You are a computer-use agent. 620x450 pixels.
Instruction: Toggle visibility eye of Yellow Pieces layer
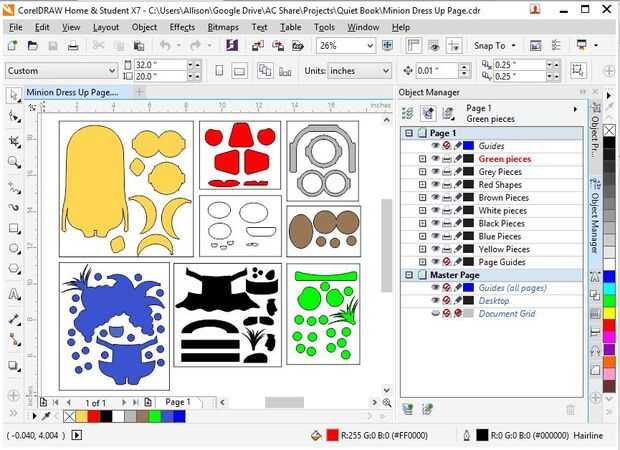[x=435, y=249]
